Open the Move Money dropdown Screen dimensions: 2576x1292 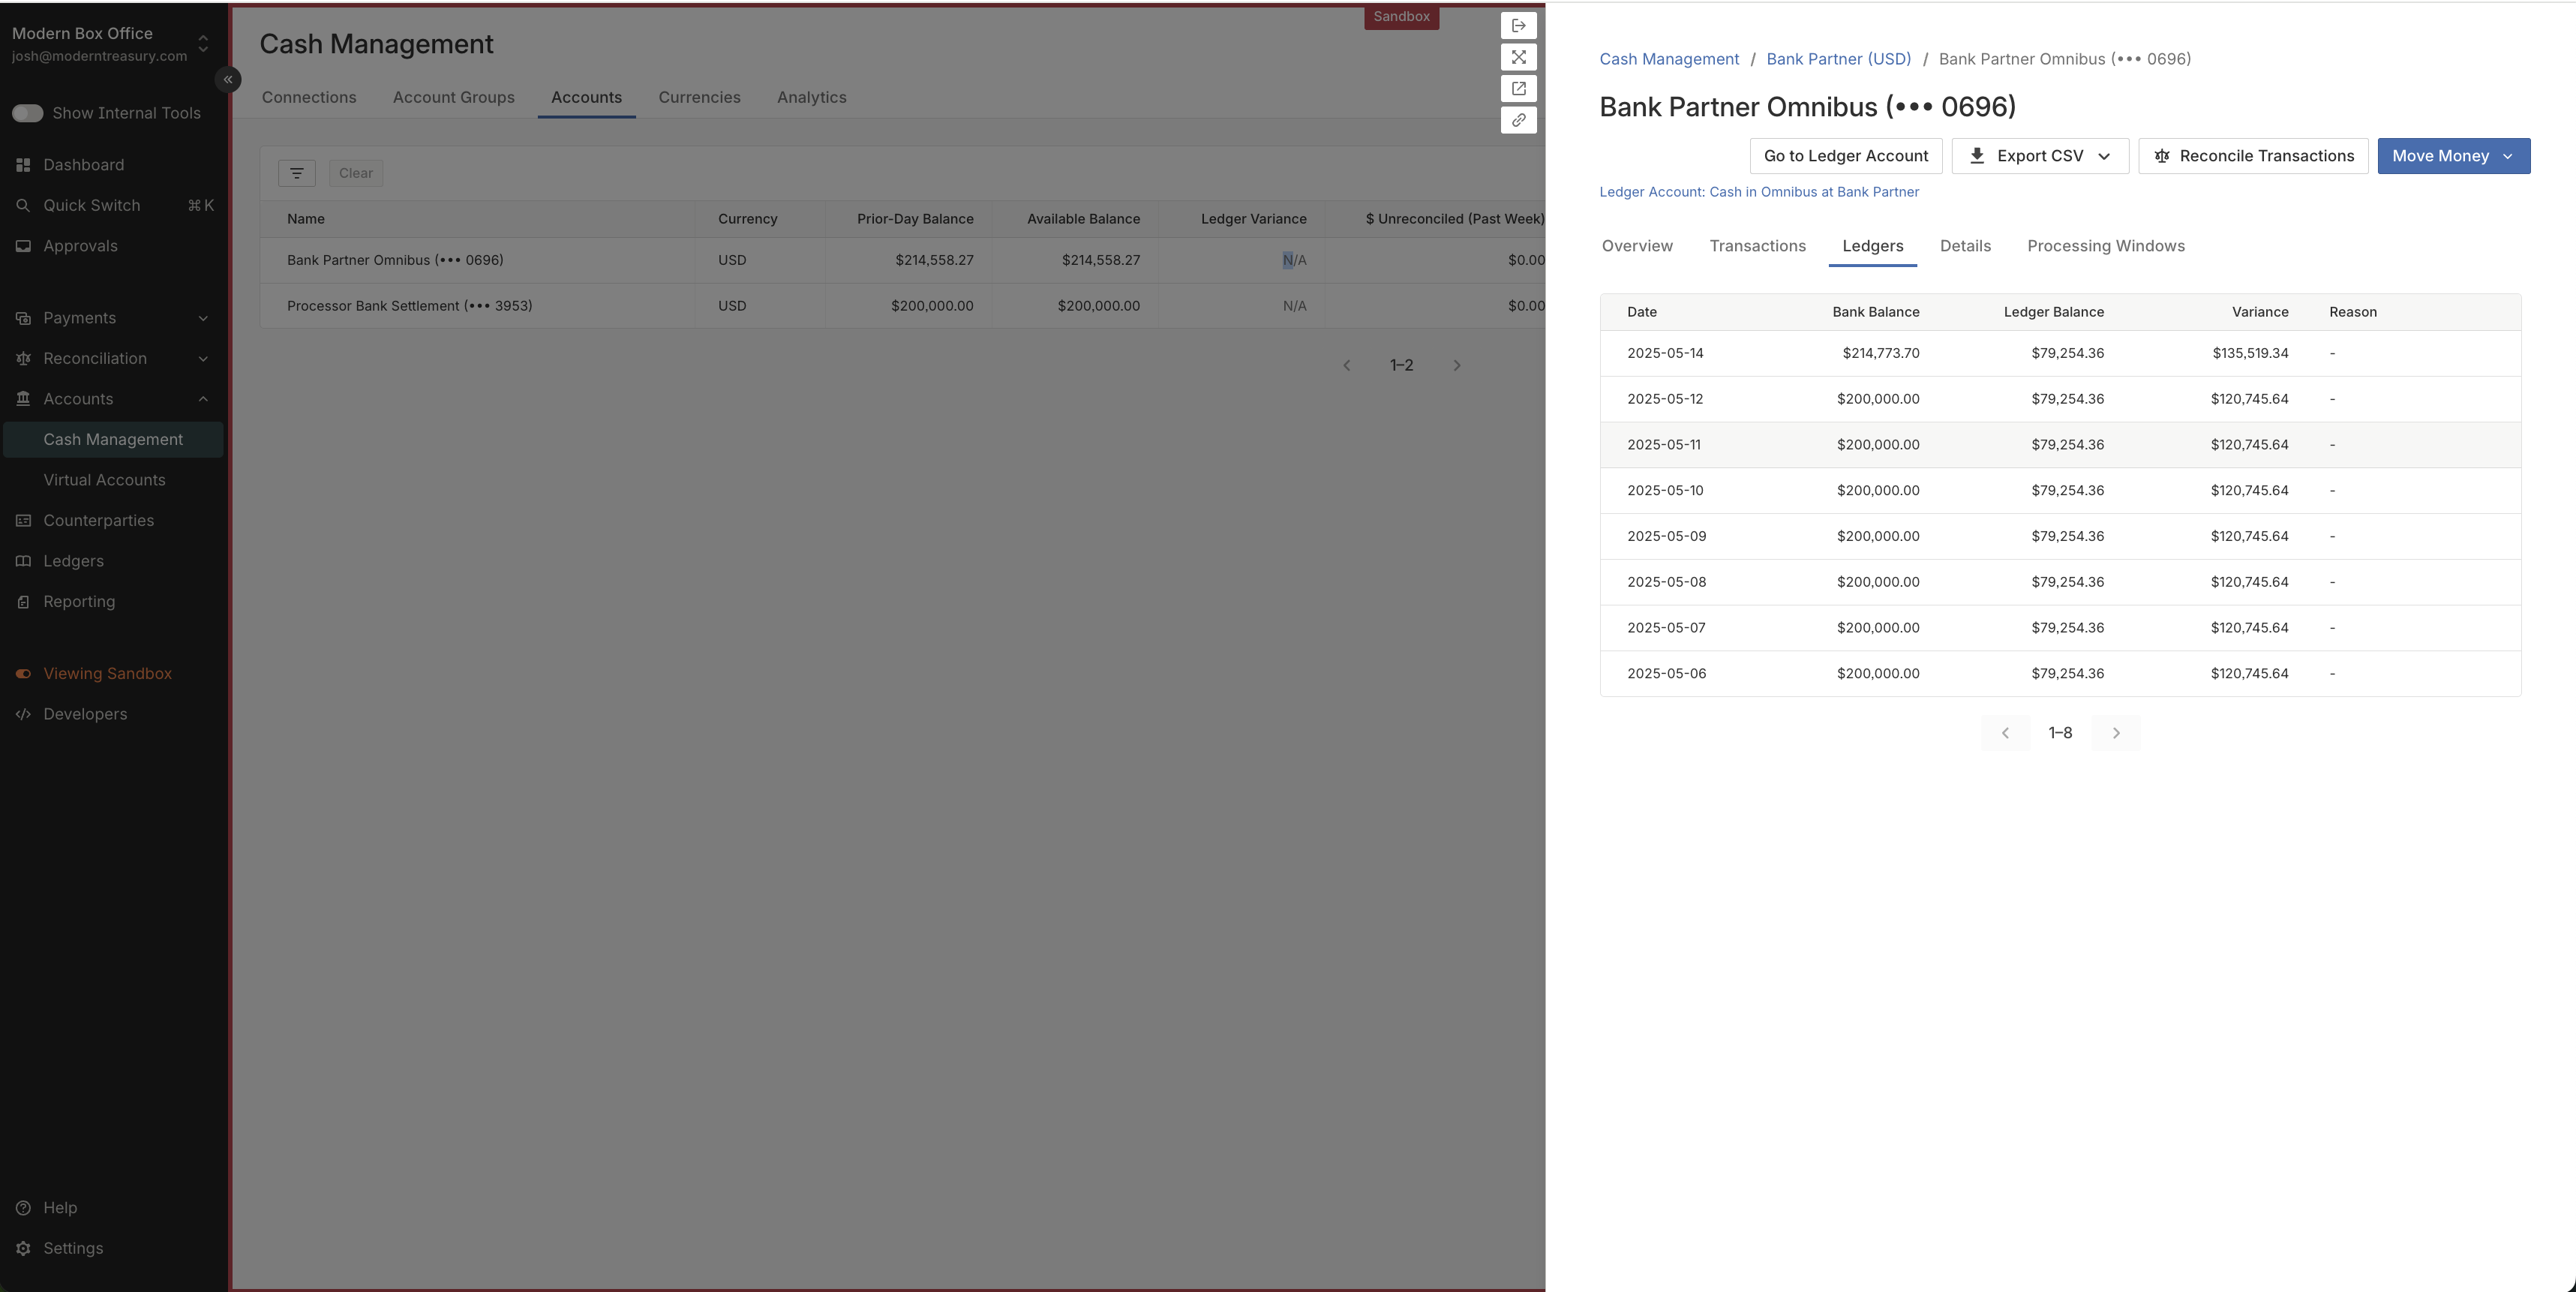click(2454, 156)
